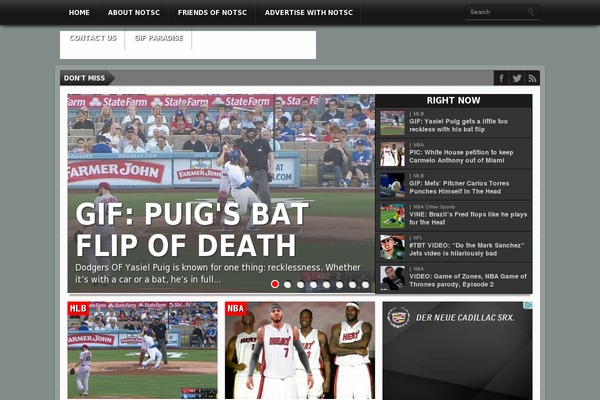Open Mets' Pitcher Carlos Torres story
600x400 pixels.
pyautogui.click(x=459, y=188)
